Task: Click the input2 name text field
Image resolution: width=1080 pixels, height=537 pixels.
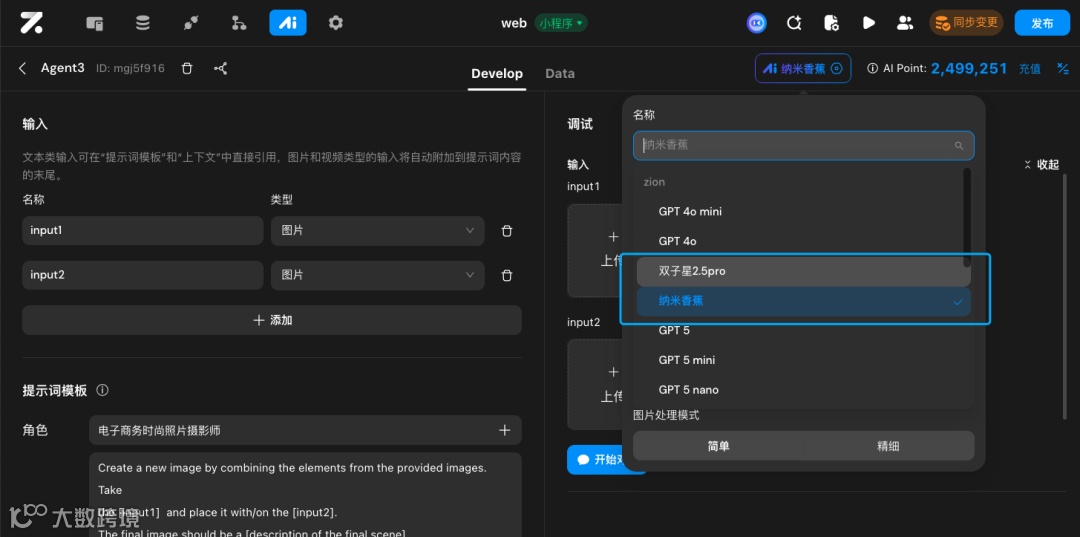Action: click(x=143, y=275)
